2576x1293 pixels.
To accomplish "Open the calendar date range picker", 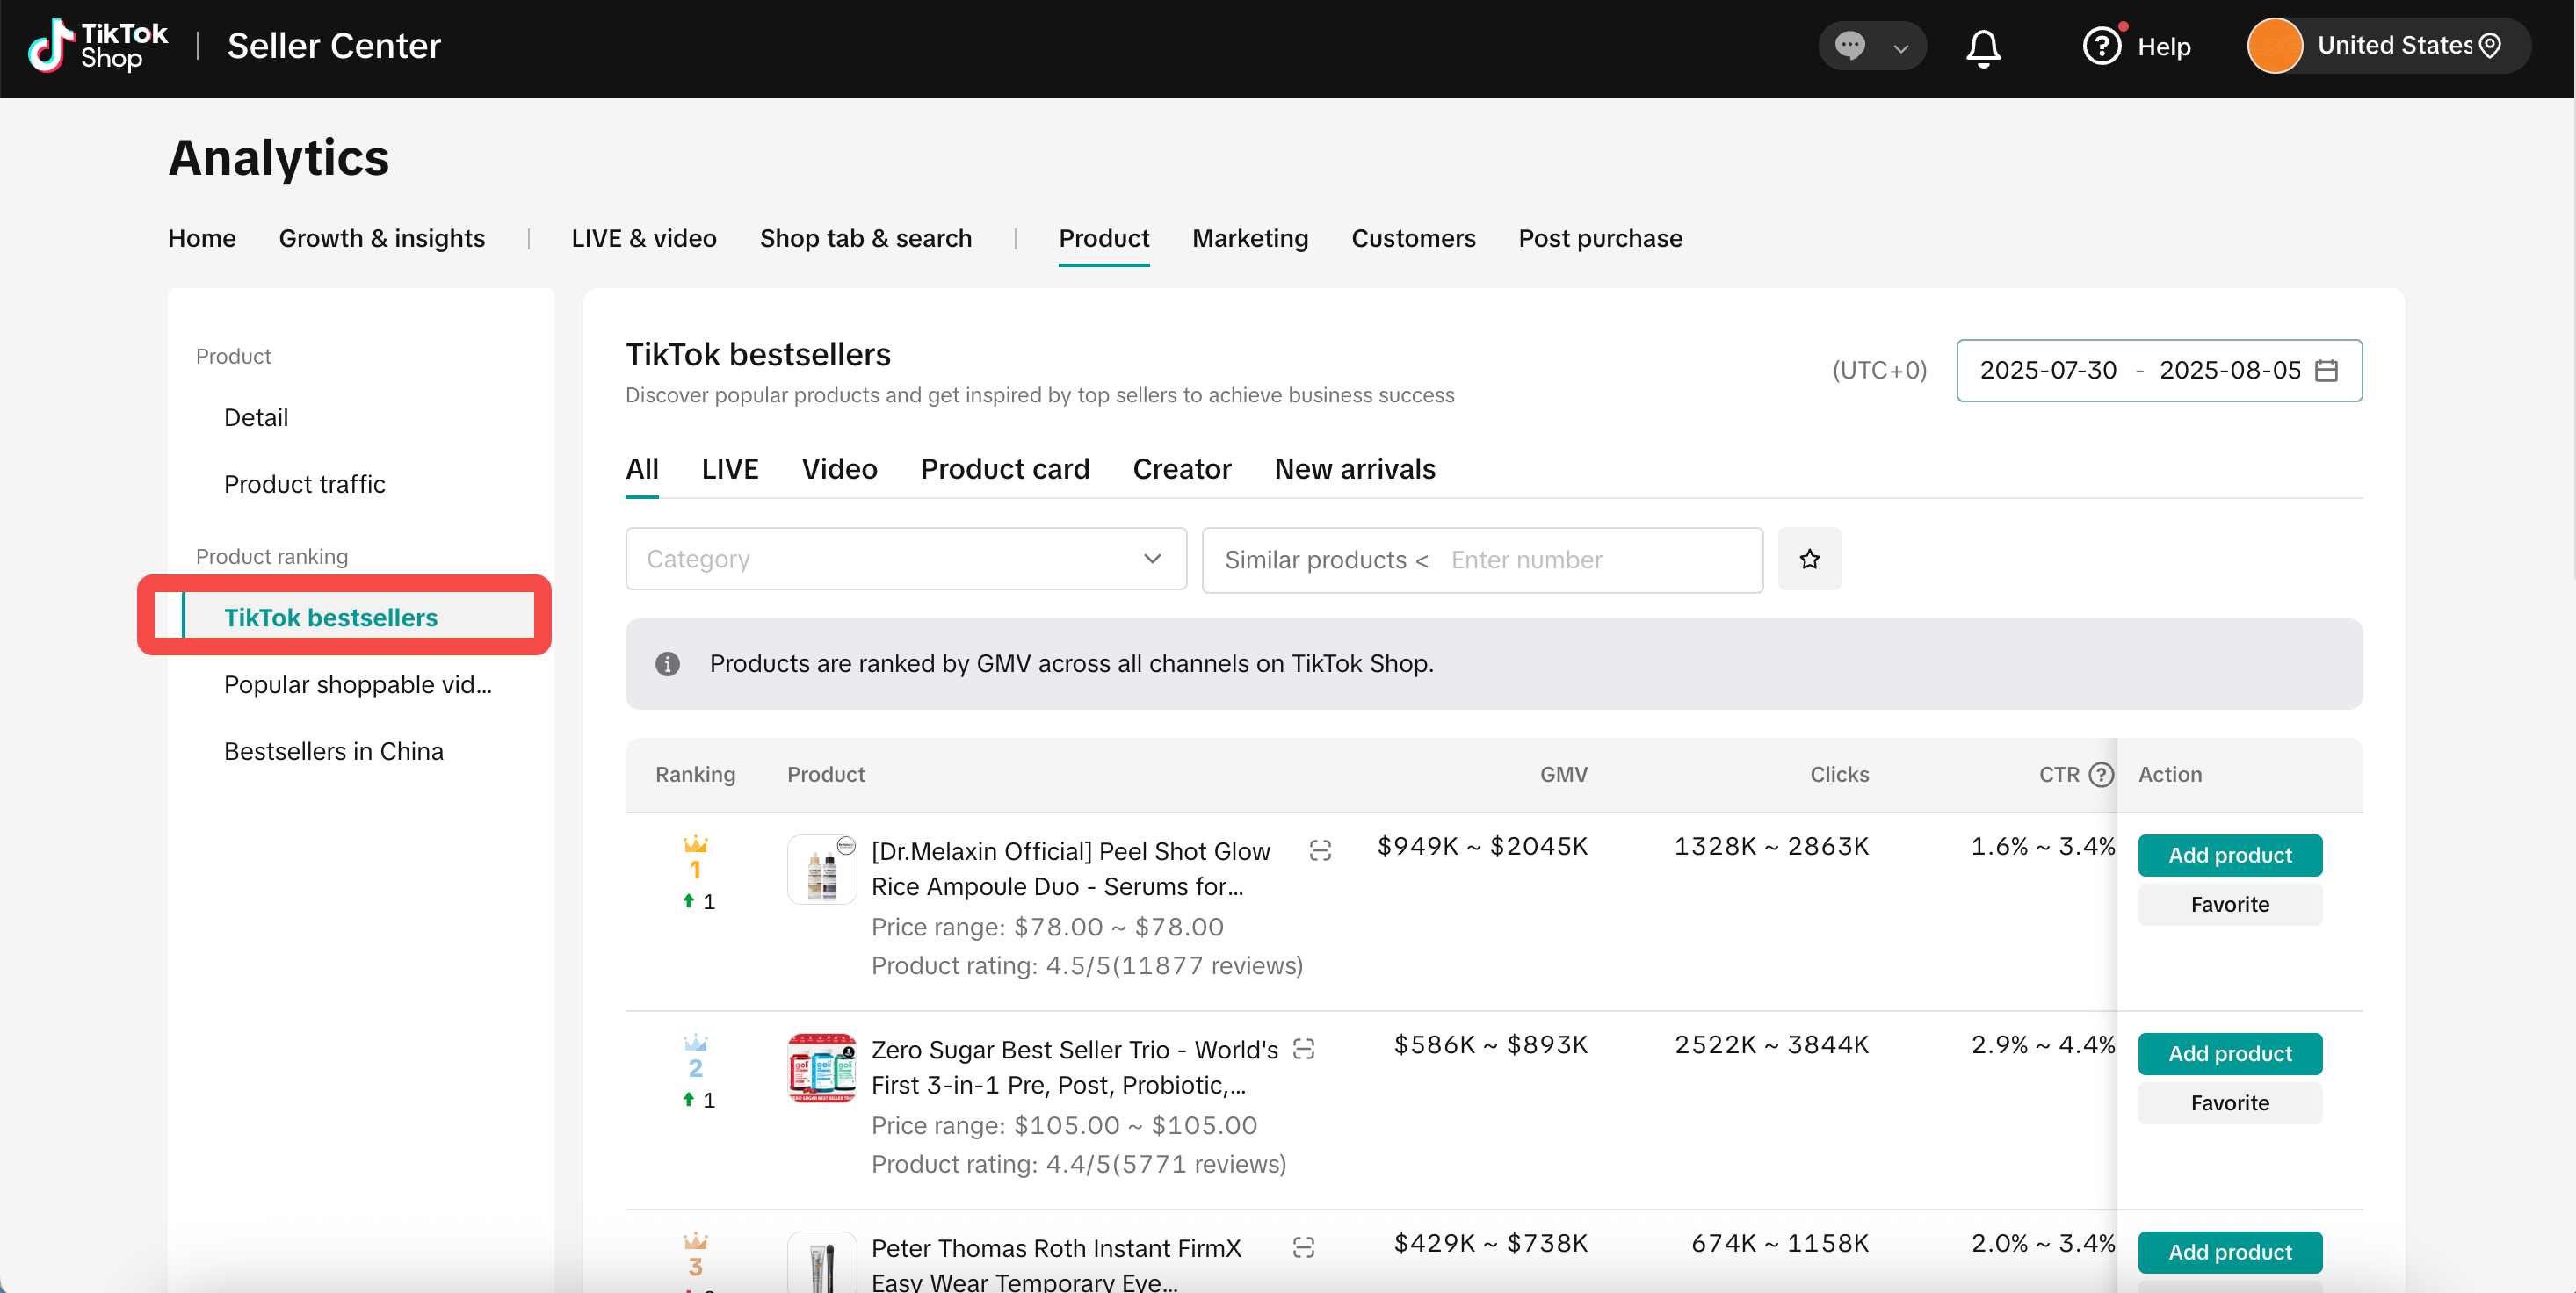I will (2327, 370).
